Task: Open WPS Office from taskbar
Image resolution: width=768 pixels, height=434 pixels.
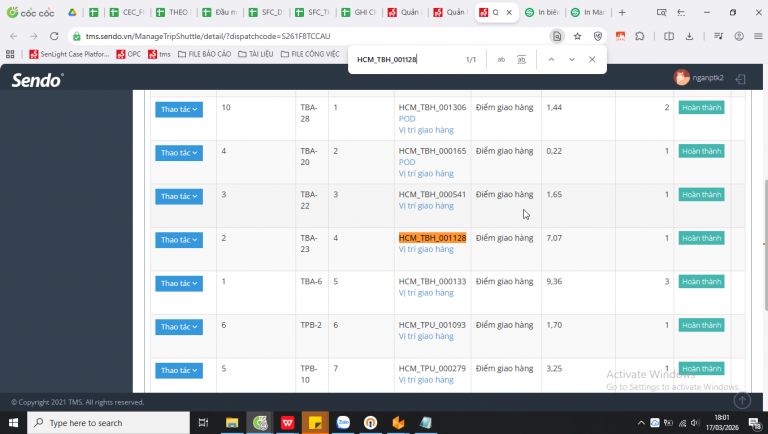Action: coord(288,422)
